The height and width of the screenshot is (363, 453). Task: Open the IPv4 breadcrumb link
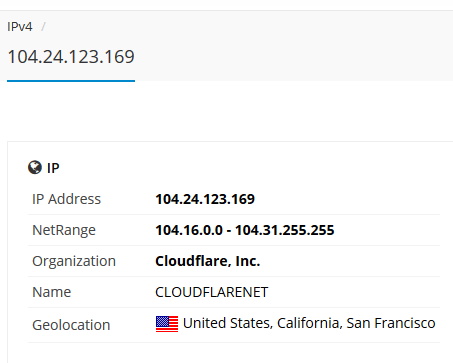[20, 27]
